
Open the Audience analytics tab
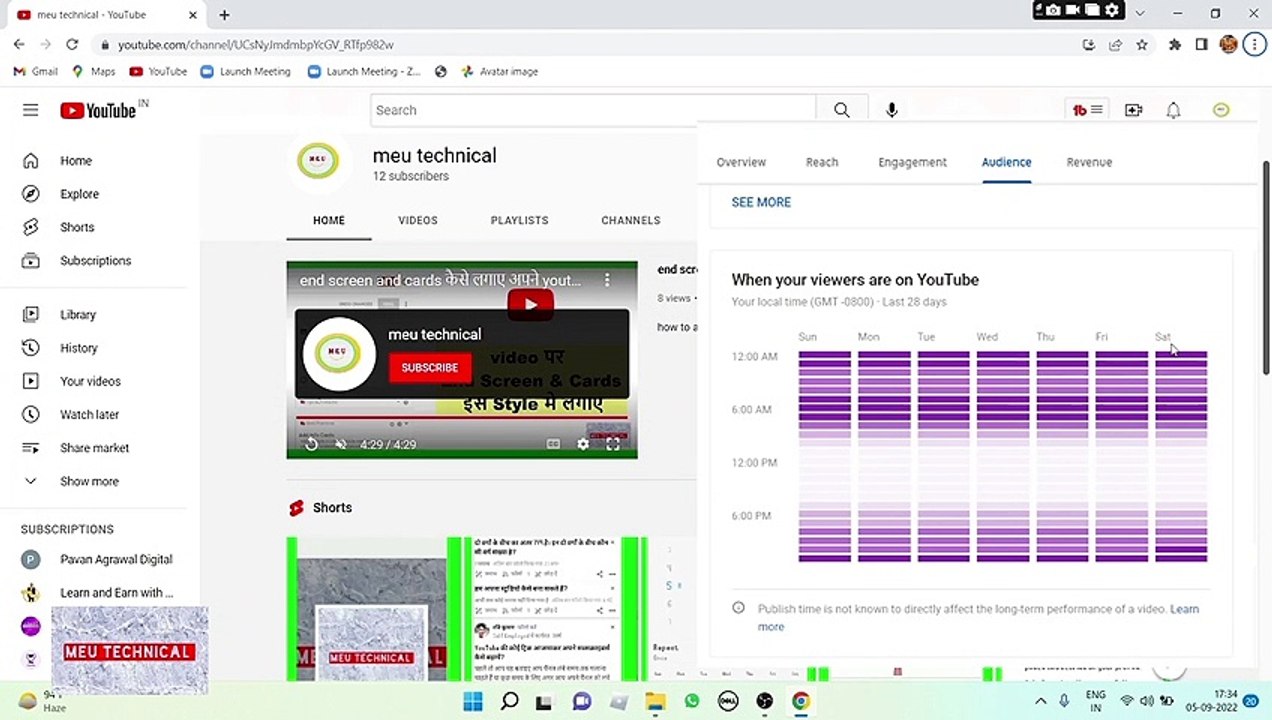pyautogui.click(x=1006, y=162)
